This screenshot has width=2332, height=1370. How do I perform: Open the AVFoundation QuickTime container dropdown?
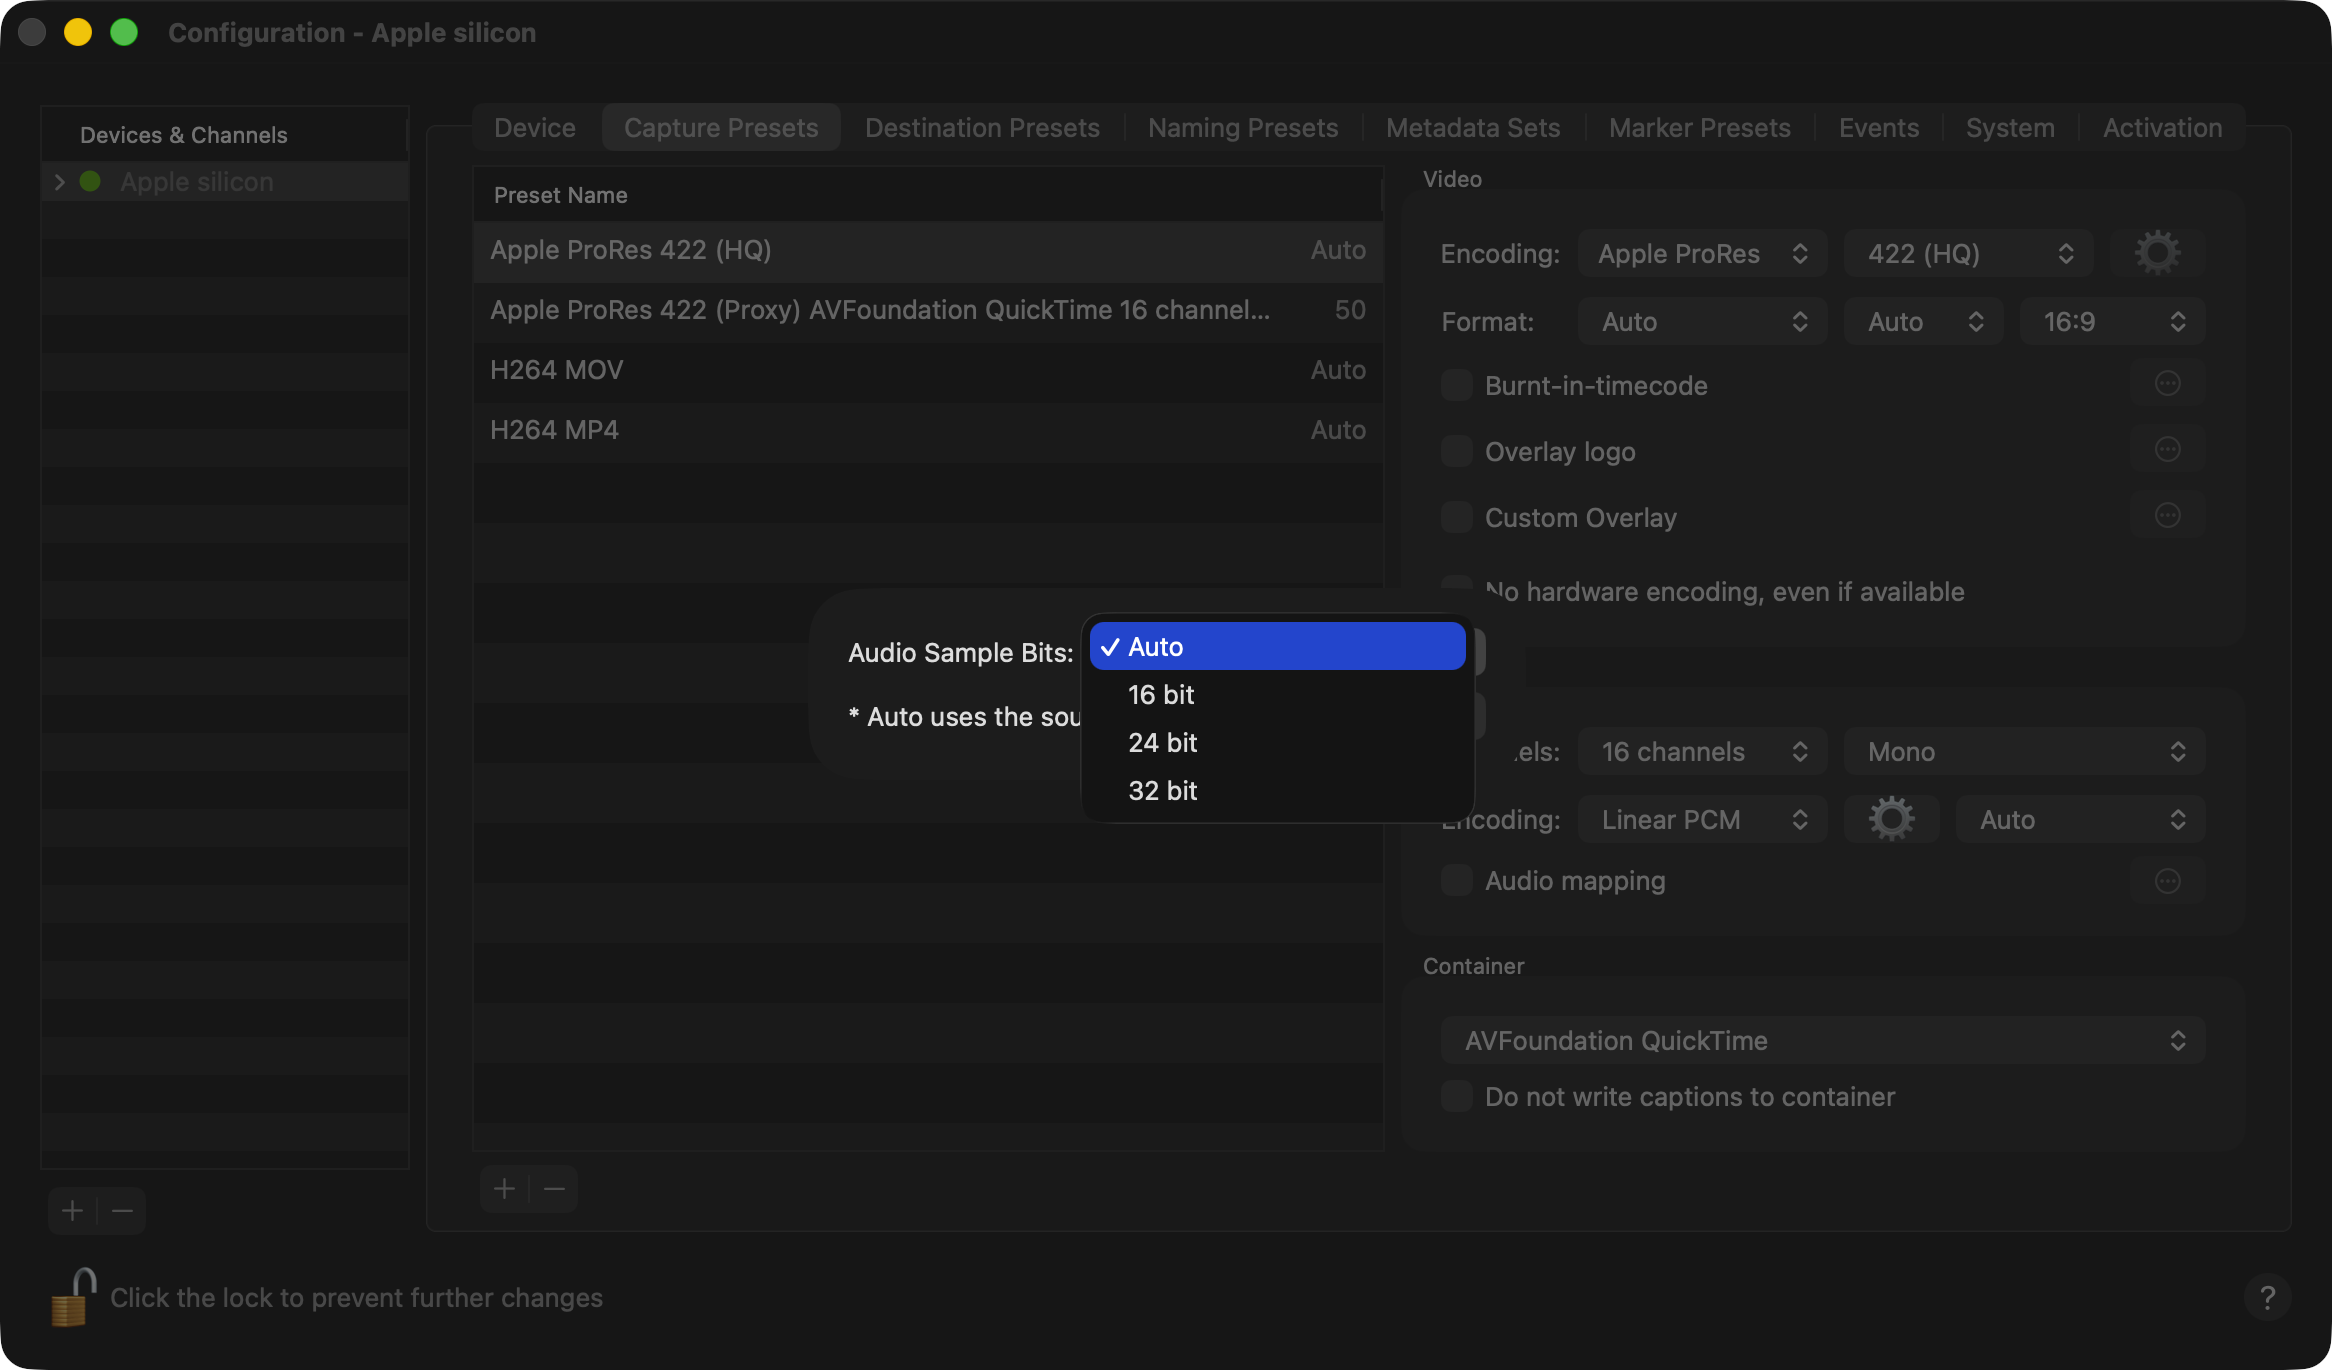click(x=1822, y=1041)
